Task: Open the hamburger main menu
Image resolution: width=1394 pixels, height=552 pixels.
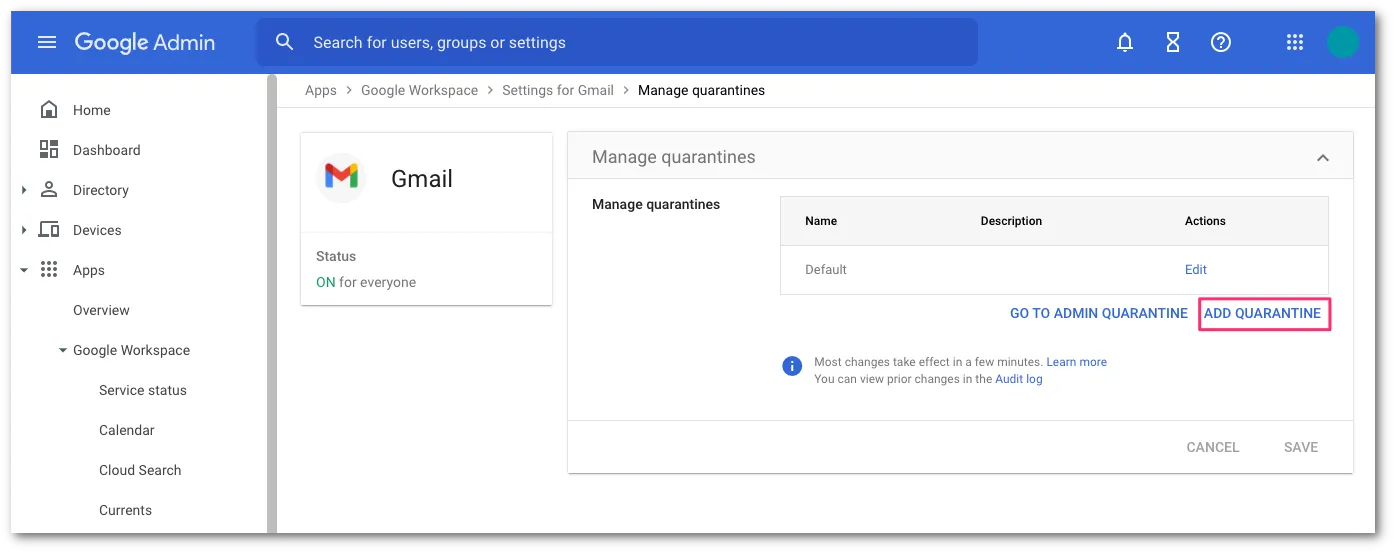Action: click(47, 42)
